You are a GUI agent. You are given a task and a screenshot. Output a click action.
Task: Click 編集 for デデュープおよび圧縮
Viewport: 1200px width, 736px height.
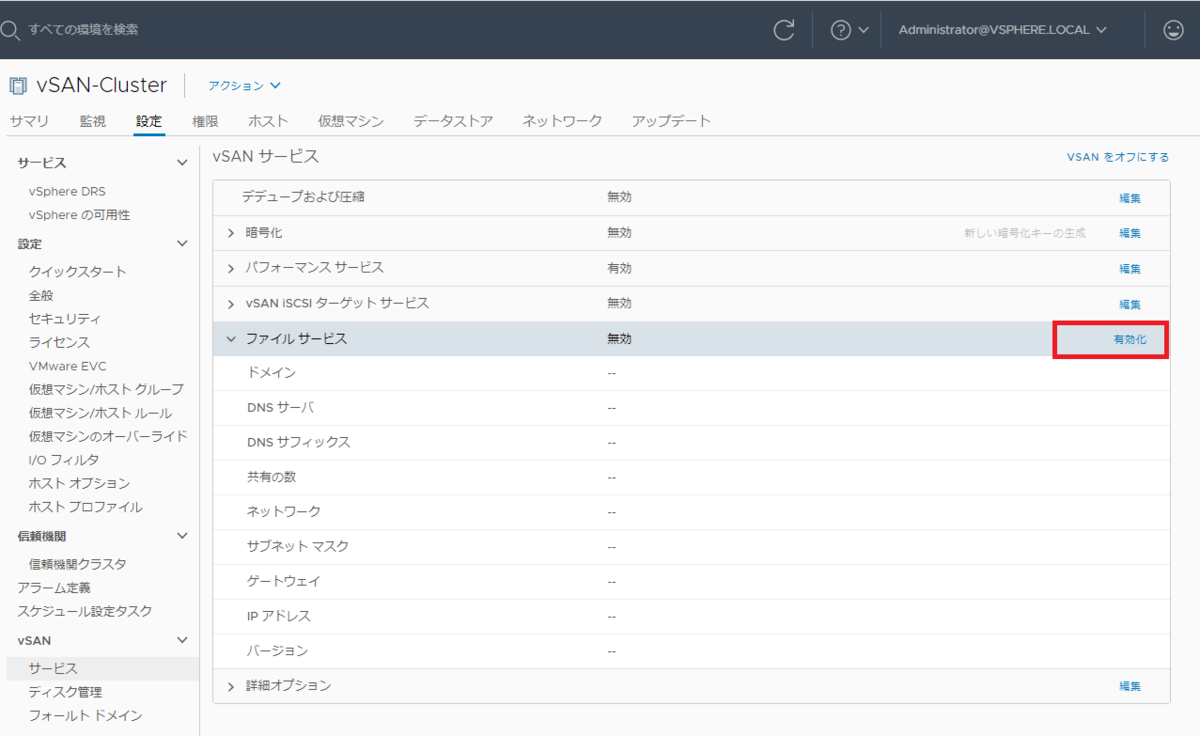[1130, 198]
